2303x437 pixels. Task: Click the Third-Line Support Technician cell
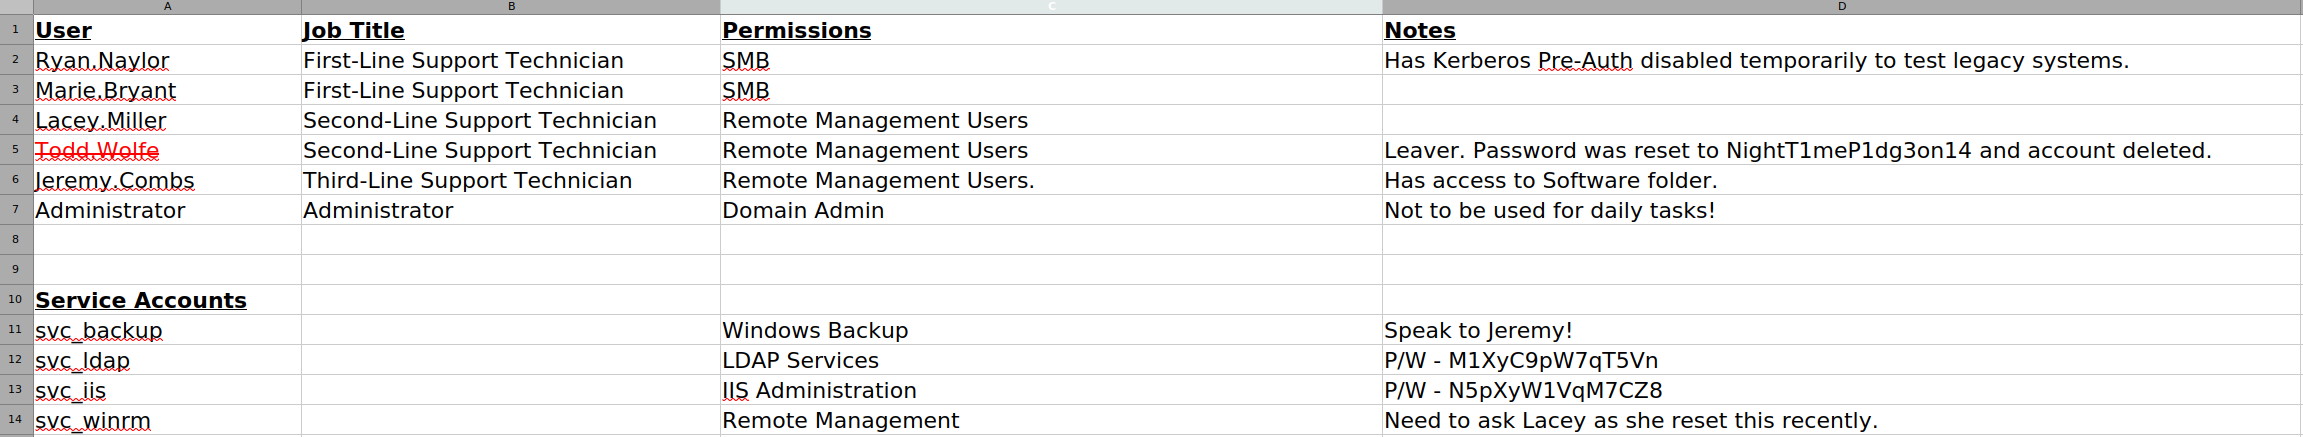click(x=511, y=180)
